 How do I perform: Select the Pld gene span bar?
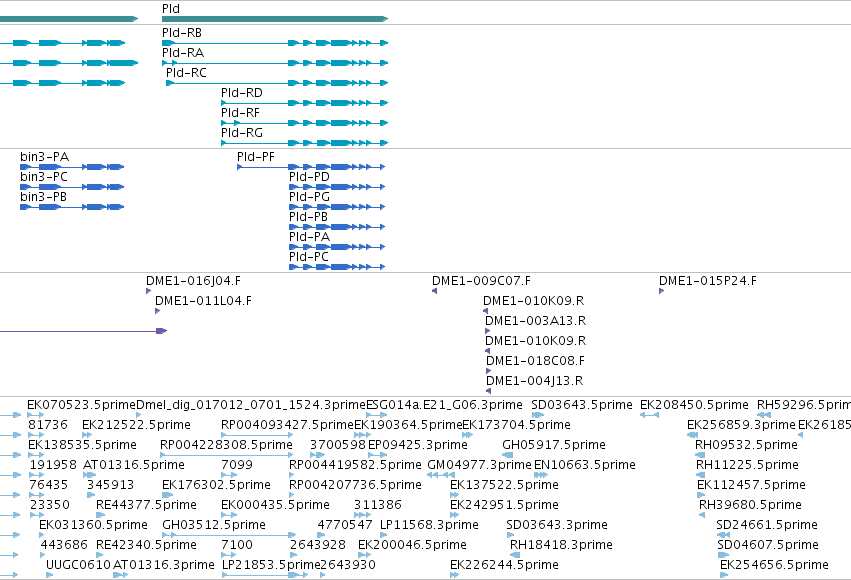[x=275, y=19]
